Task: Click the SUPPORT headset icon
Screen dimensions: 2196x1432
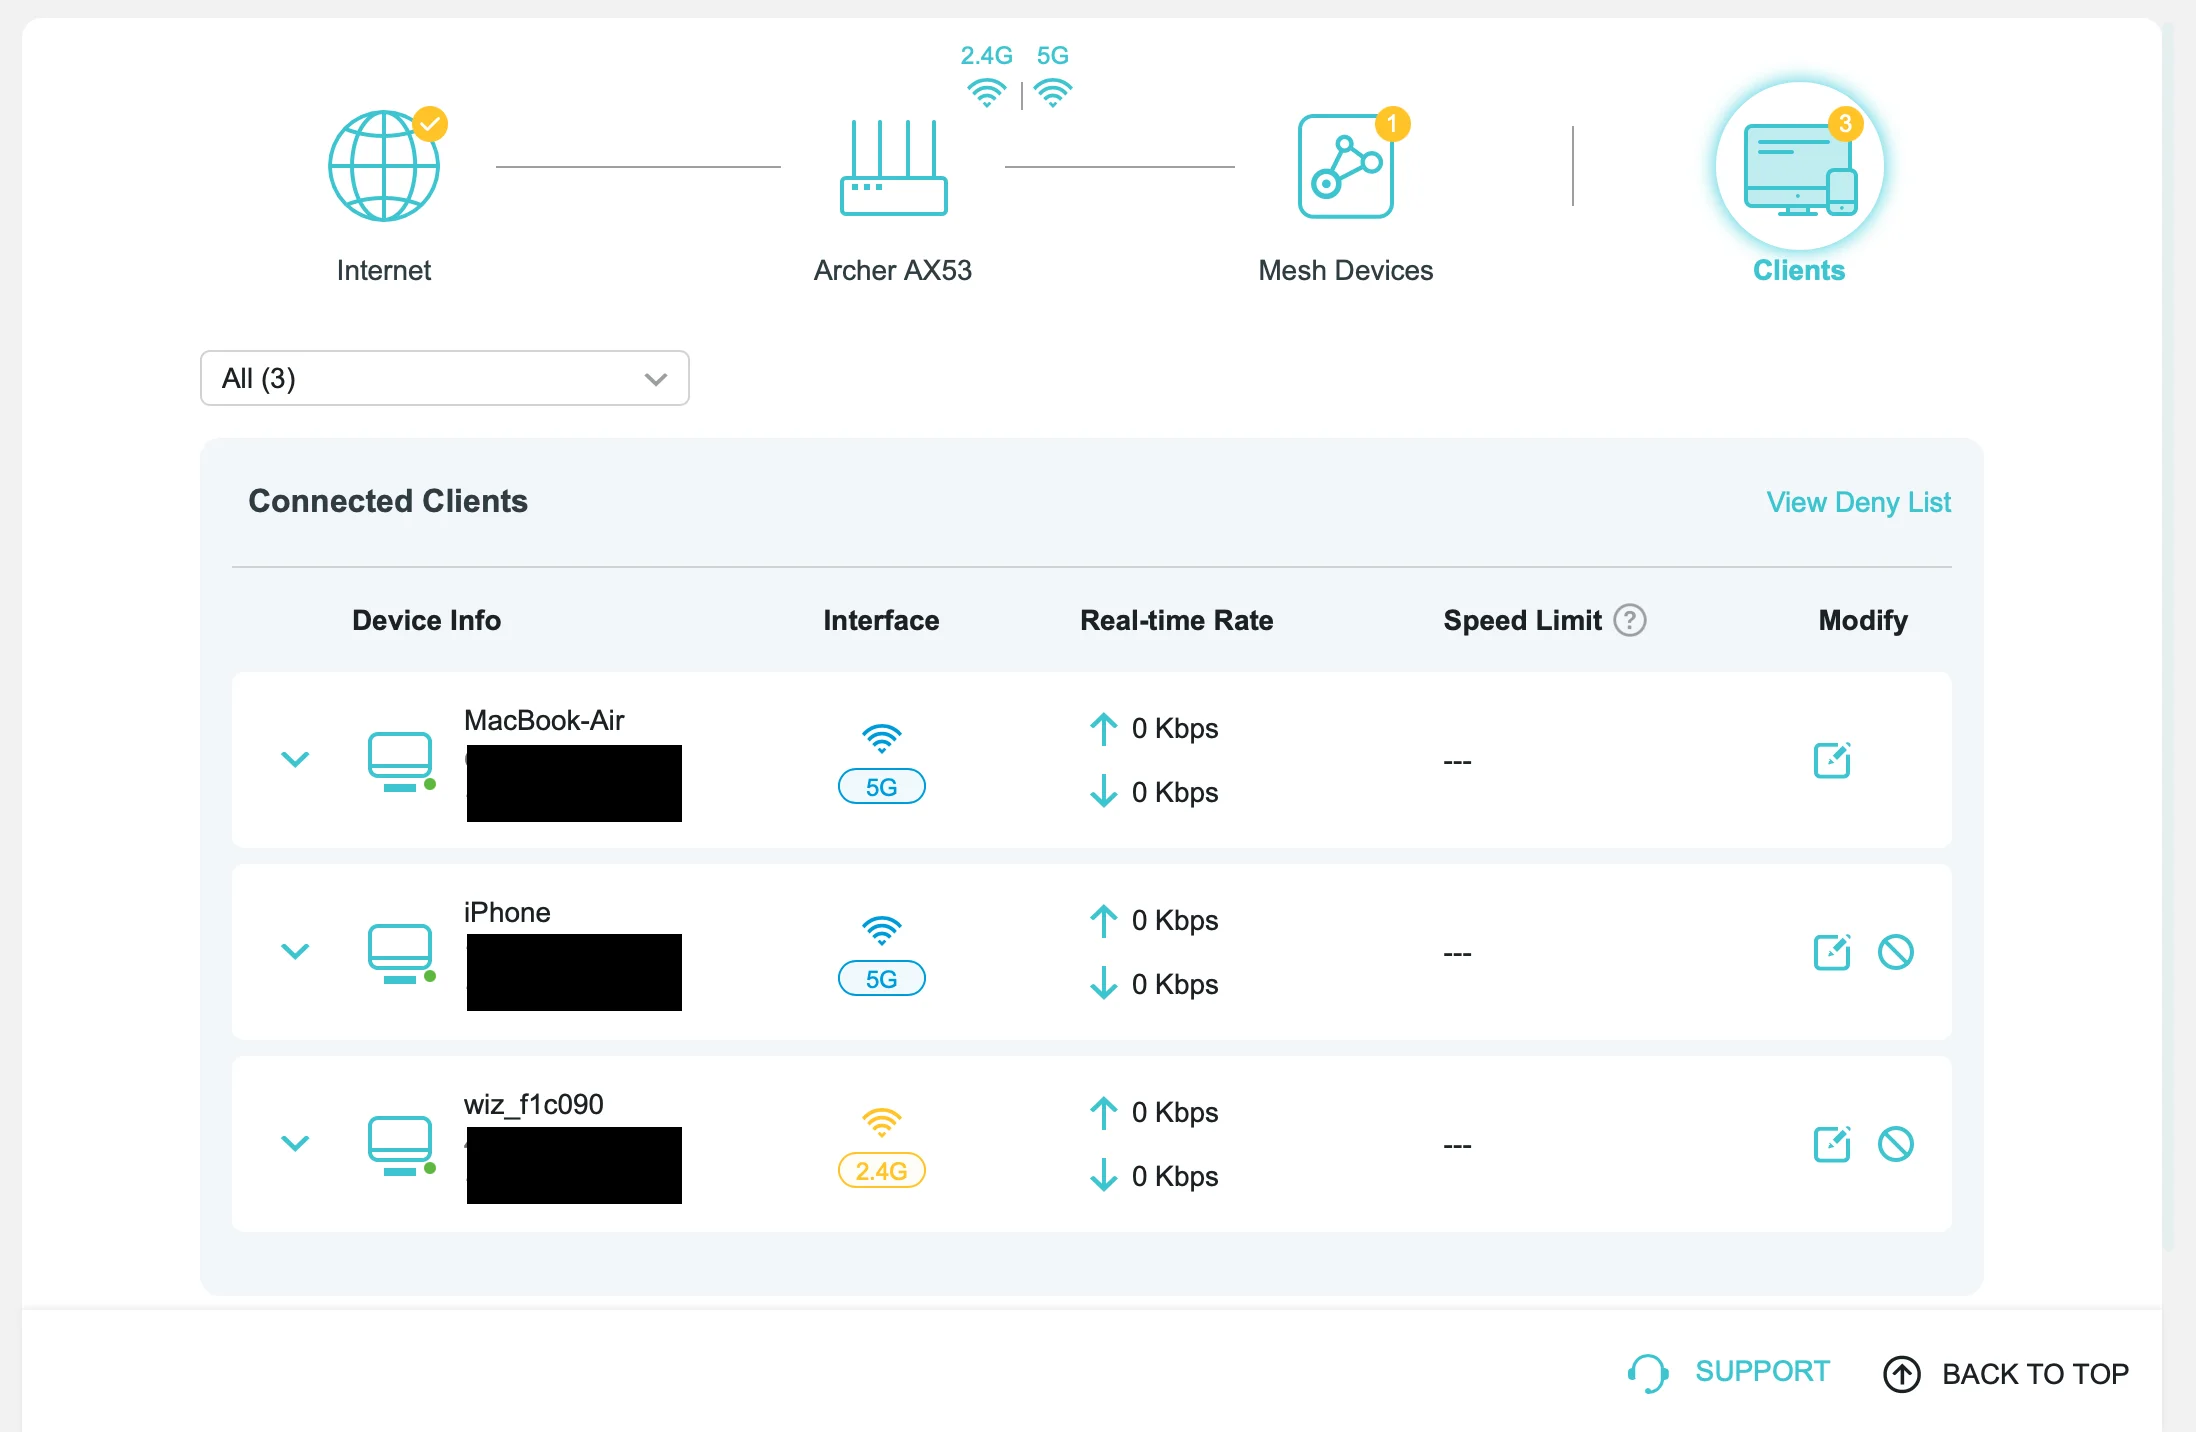Action: (1648, 1373)
